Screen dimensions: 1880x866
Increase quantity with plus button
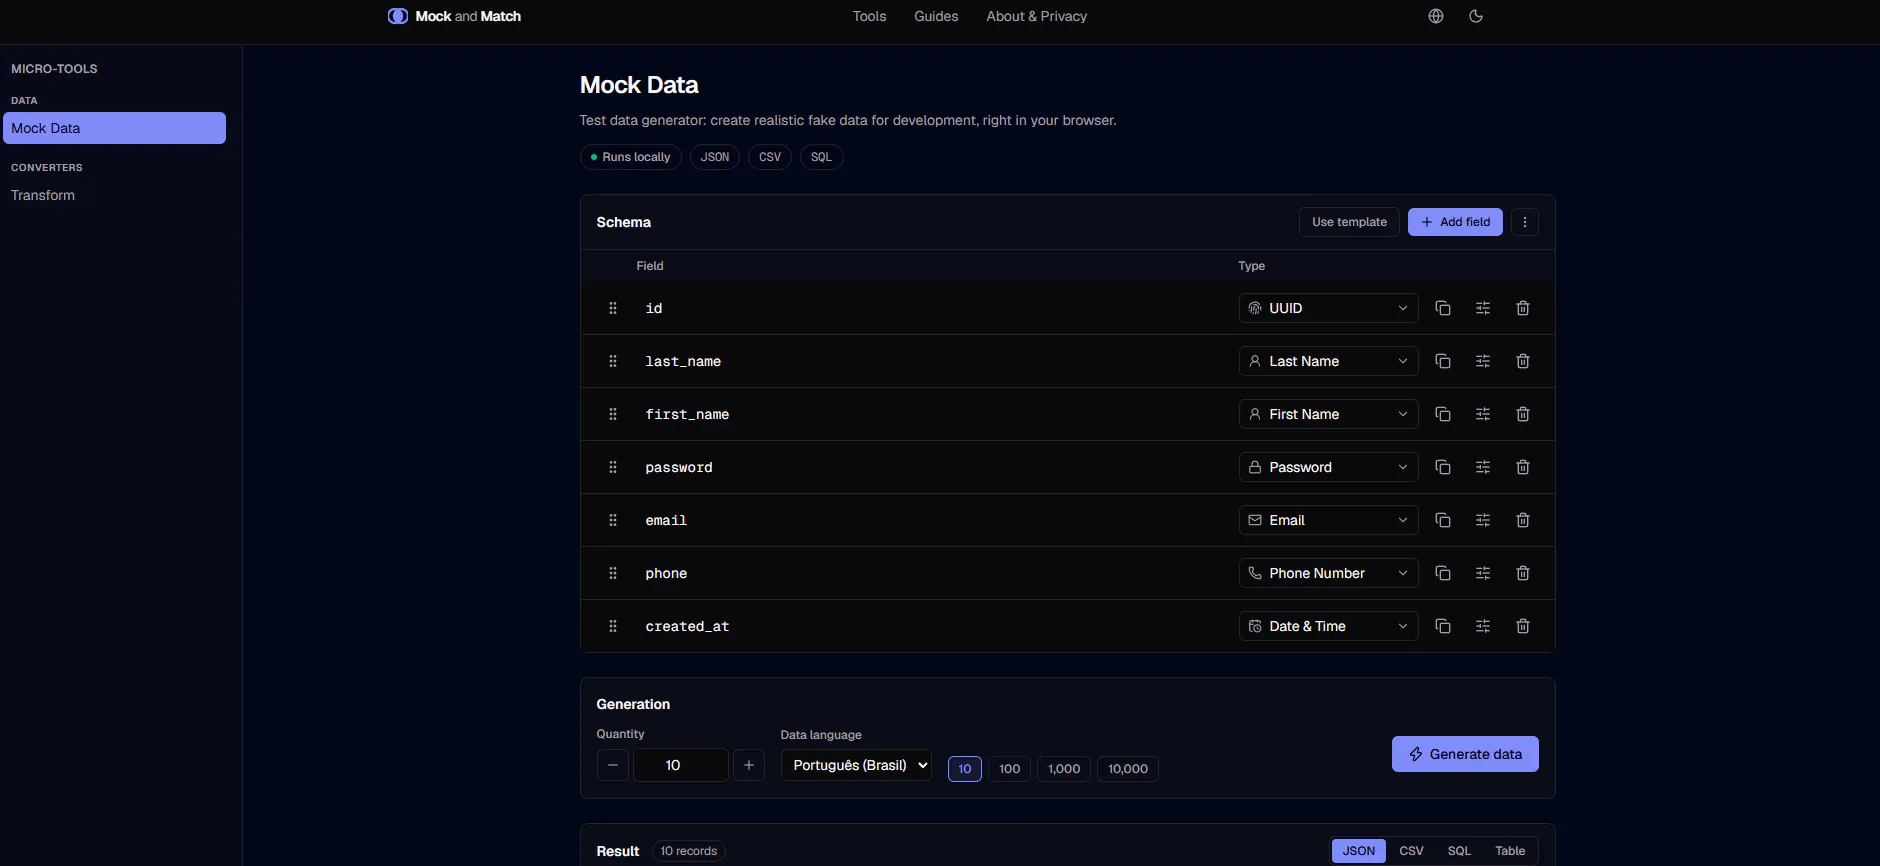coord(749,765)
